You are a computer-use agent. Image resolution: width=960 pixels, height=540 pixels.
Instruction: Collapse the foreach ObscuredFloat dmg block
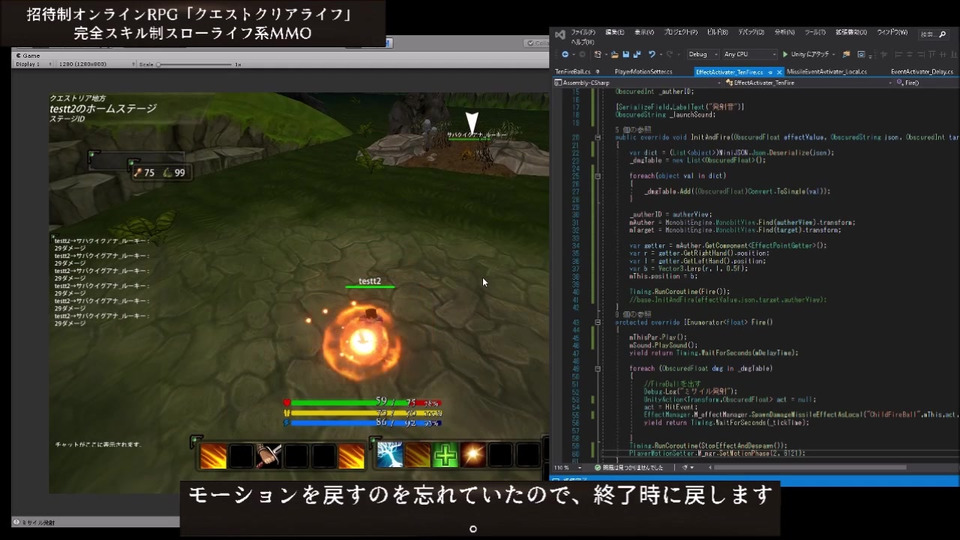(x=598, y=369)
